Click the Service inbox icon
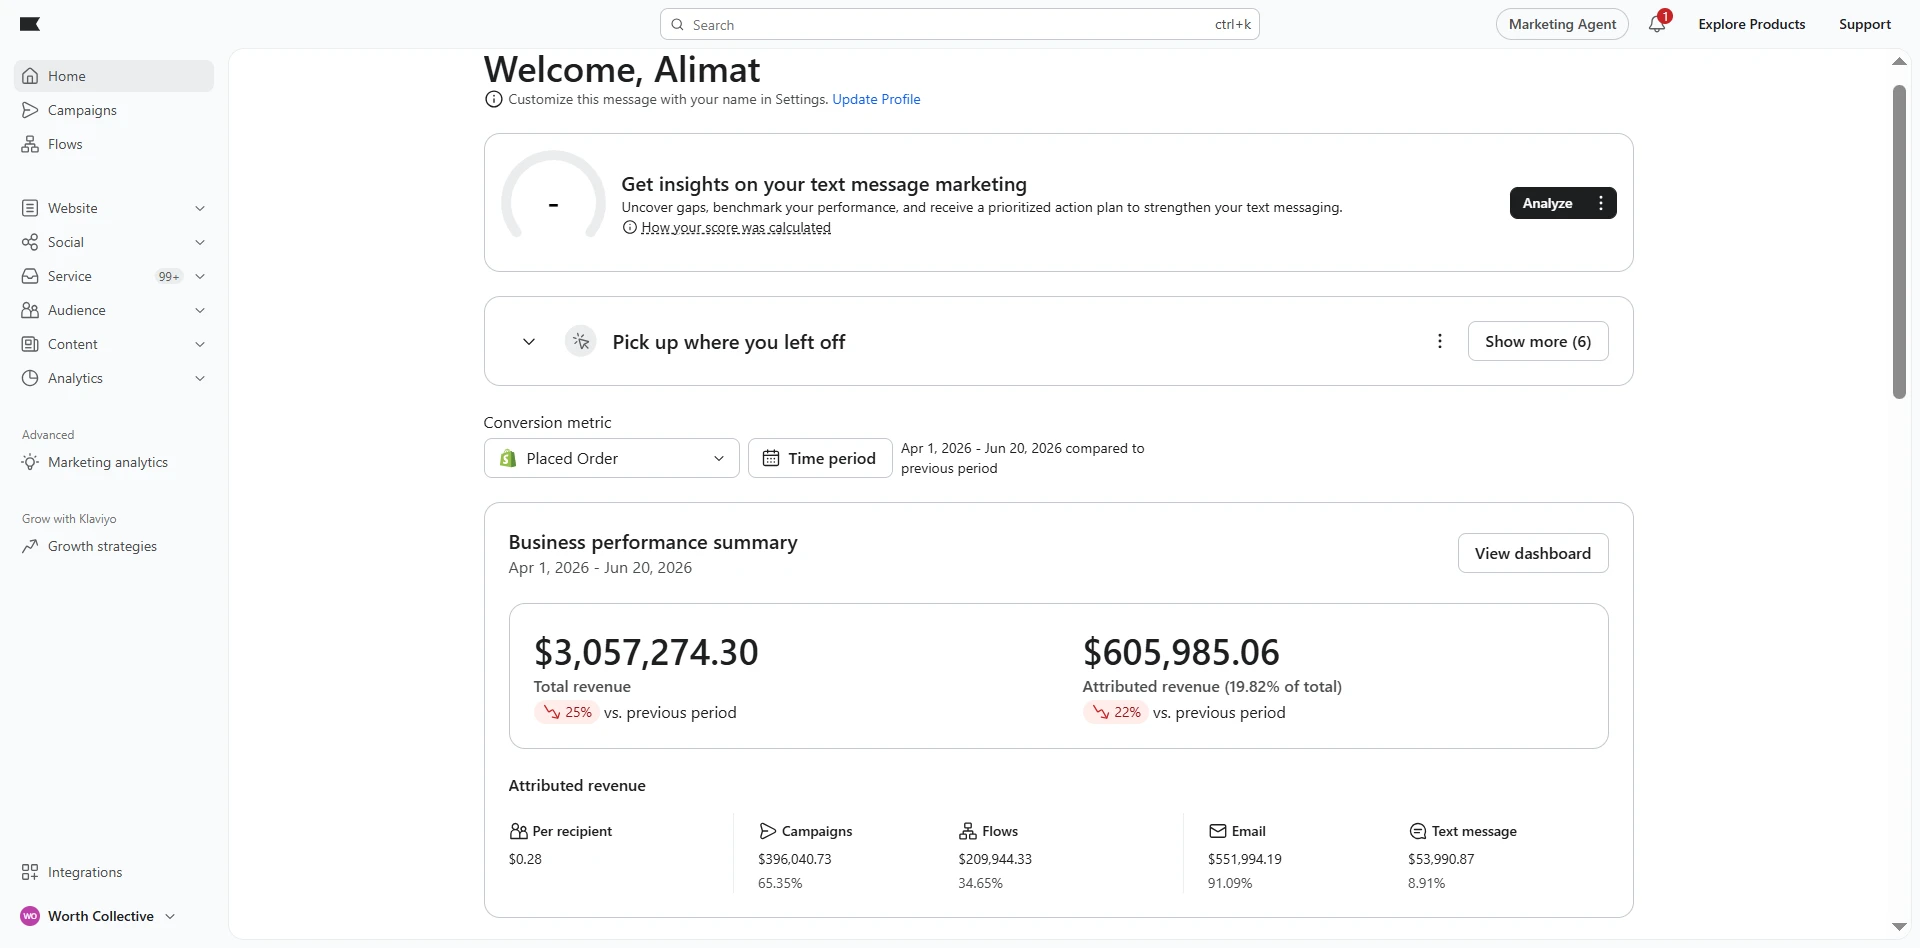 pos(30,276)
